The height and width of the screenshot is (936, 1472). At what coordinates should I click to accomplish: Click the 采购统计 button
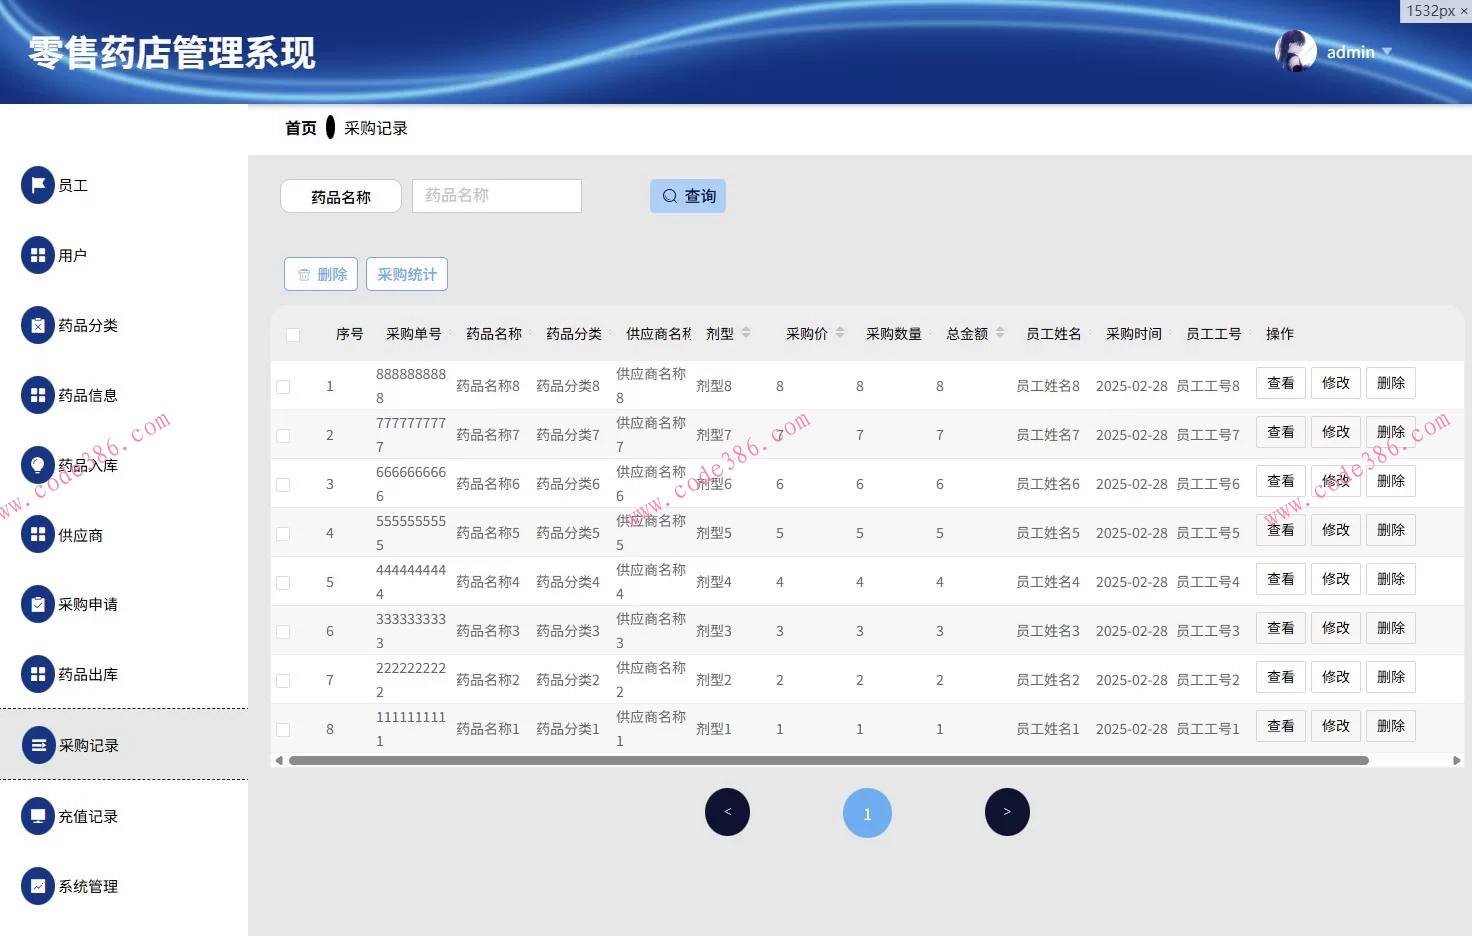(x=406, y=273)
